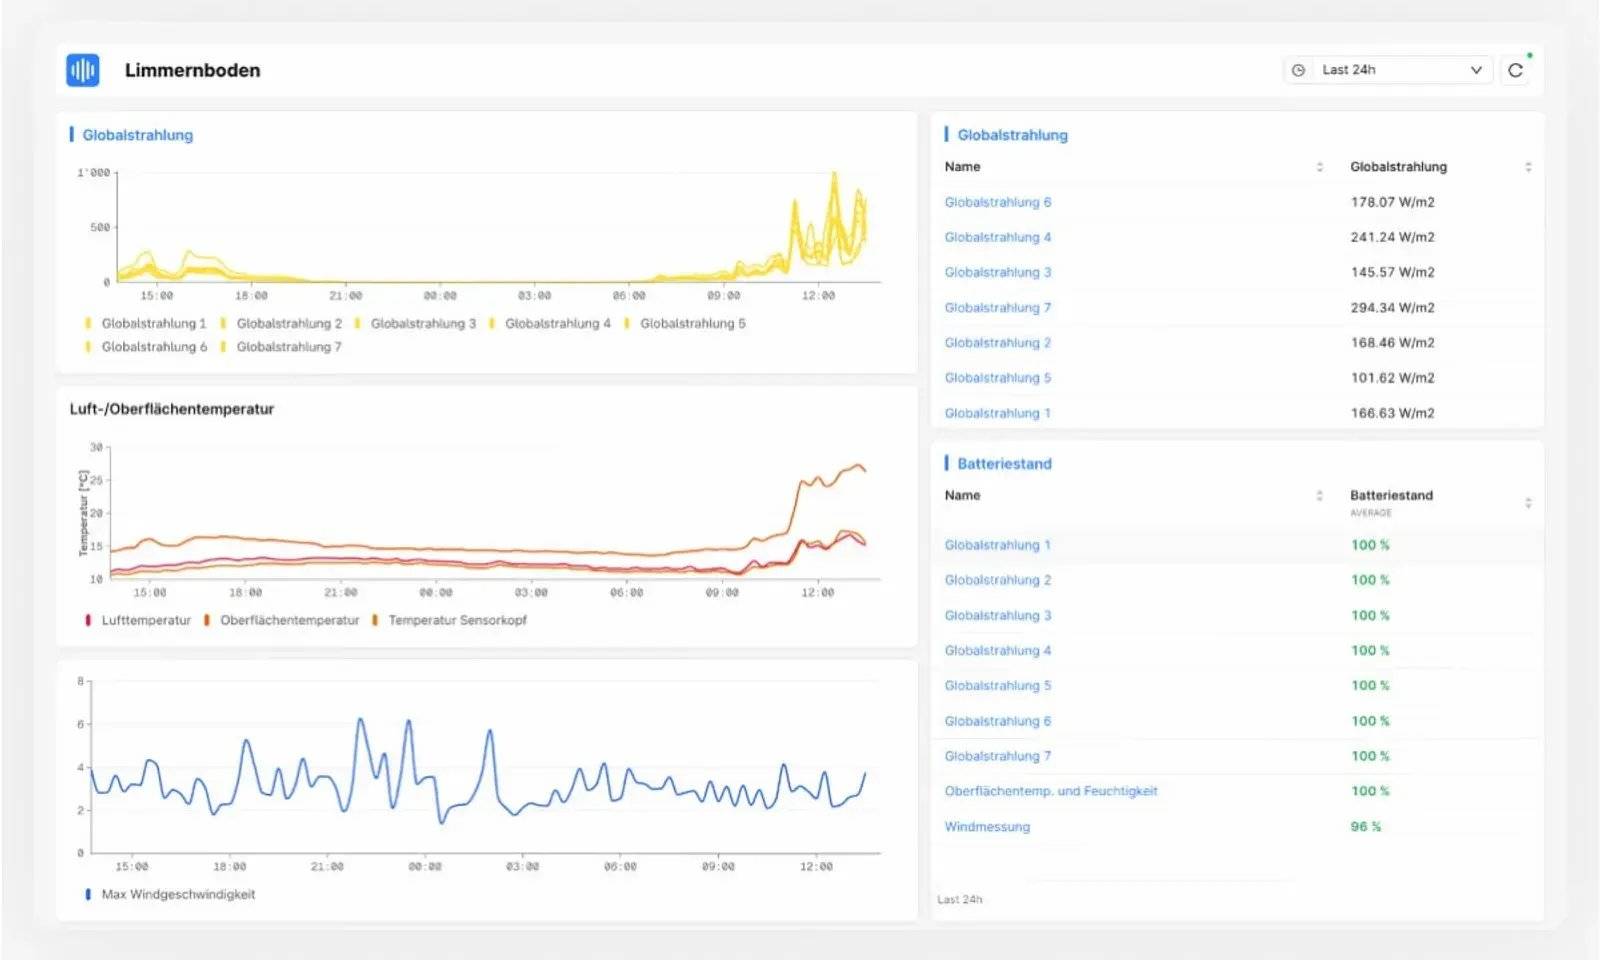Toggle Globalstrahlung 4 legend series
This screenshot has width=1600, height=960.
(549, 324)
